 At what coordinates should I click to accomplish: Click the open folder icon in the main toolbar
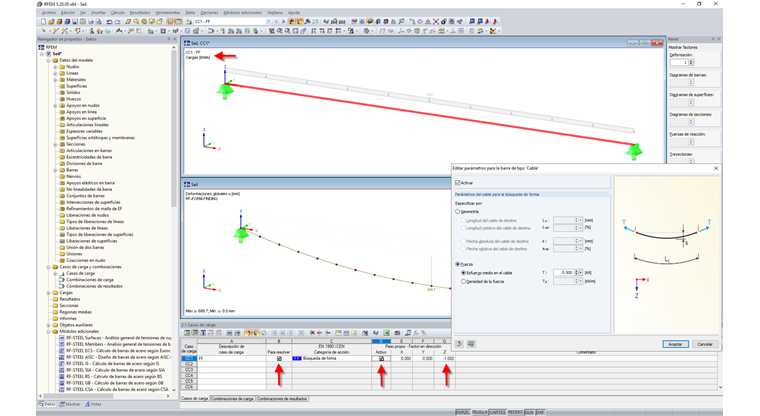click(x=51, y=21)
